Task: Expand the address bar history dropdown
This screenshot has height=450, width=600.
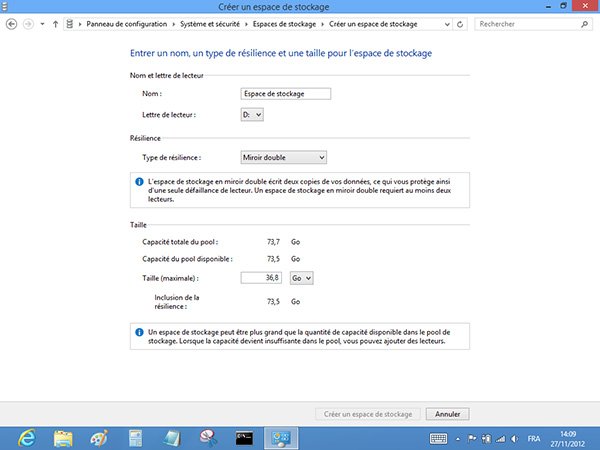Action: 447,24
